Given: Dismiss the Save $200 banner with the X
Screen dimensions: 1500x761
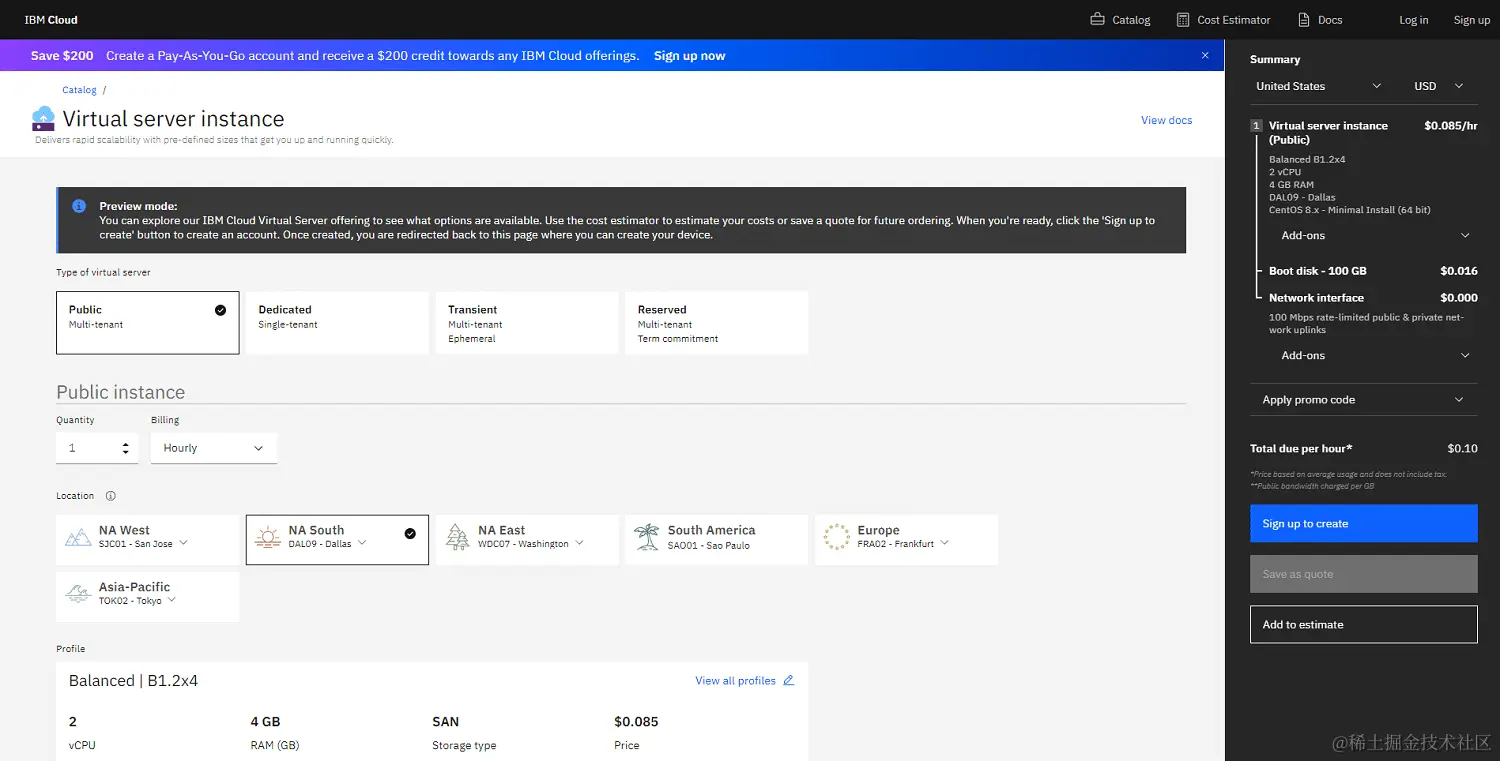Looking at the screenshot, I should [1204, 55].
